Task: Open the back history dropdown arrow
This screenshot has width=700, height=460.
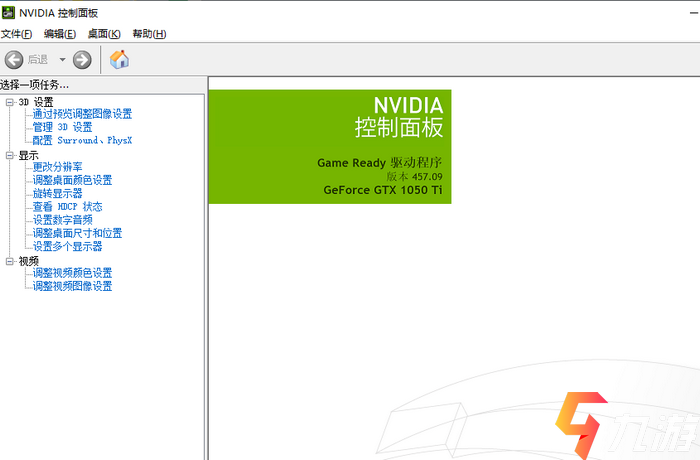Action: click(x=62, y=59)
